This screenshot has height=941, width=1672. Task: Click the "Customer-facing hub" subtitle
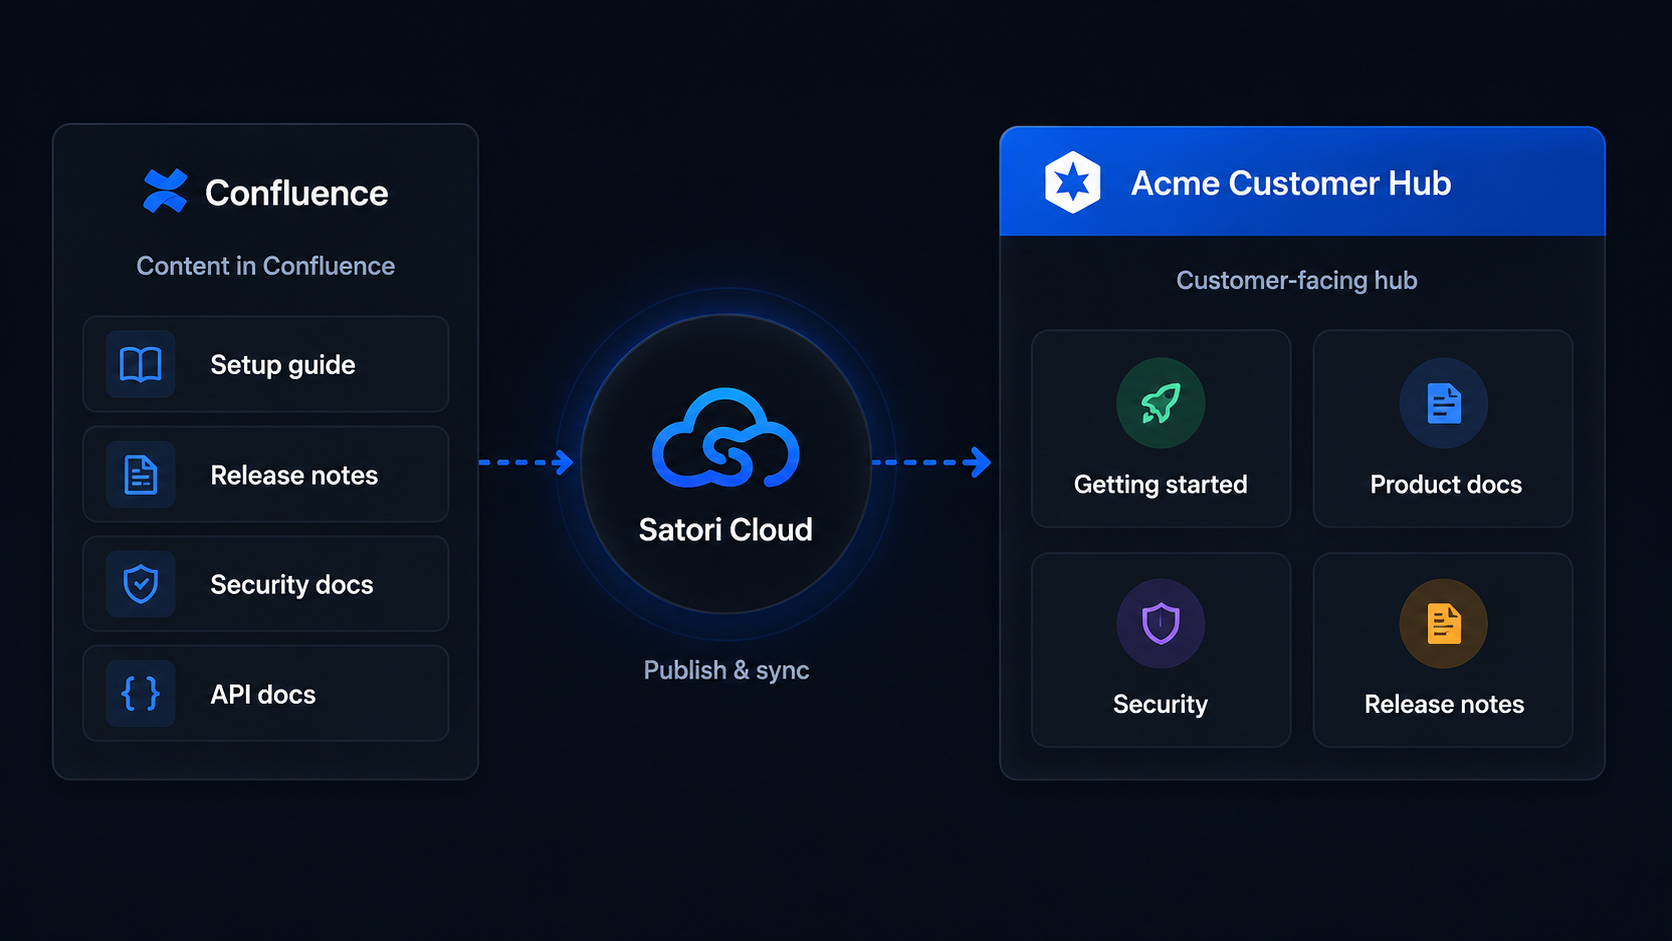pos(1297,281)
